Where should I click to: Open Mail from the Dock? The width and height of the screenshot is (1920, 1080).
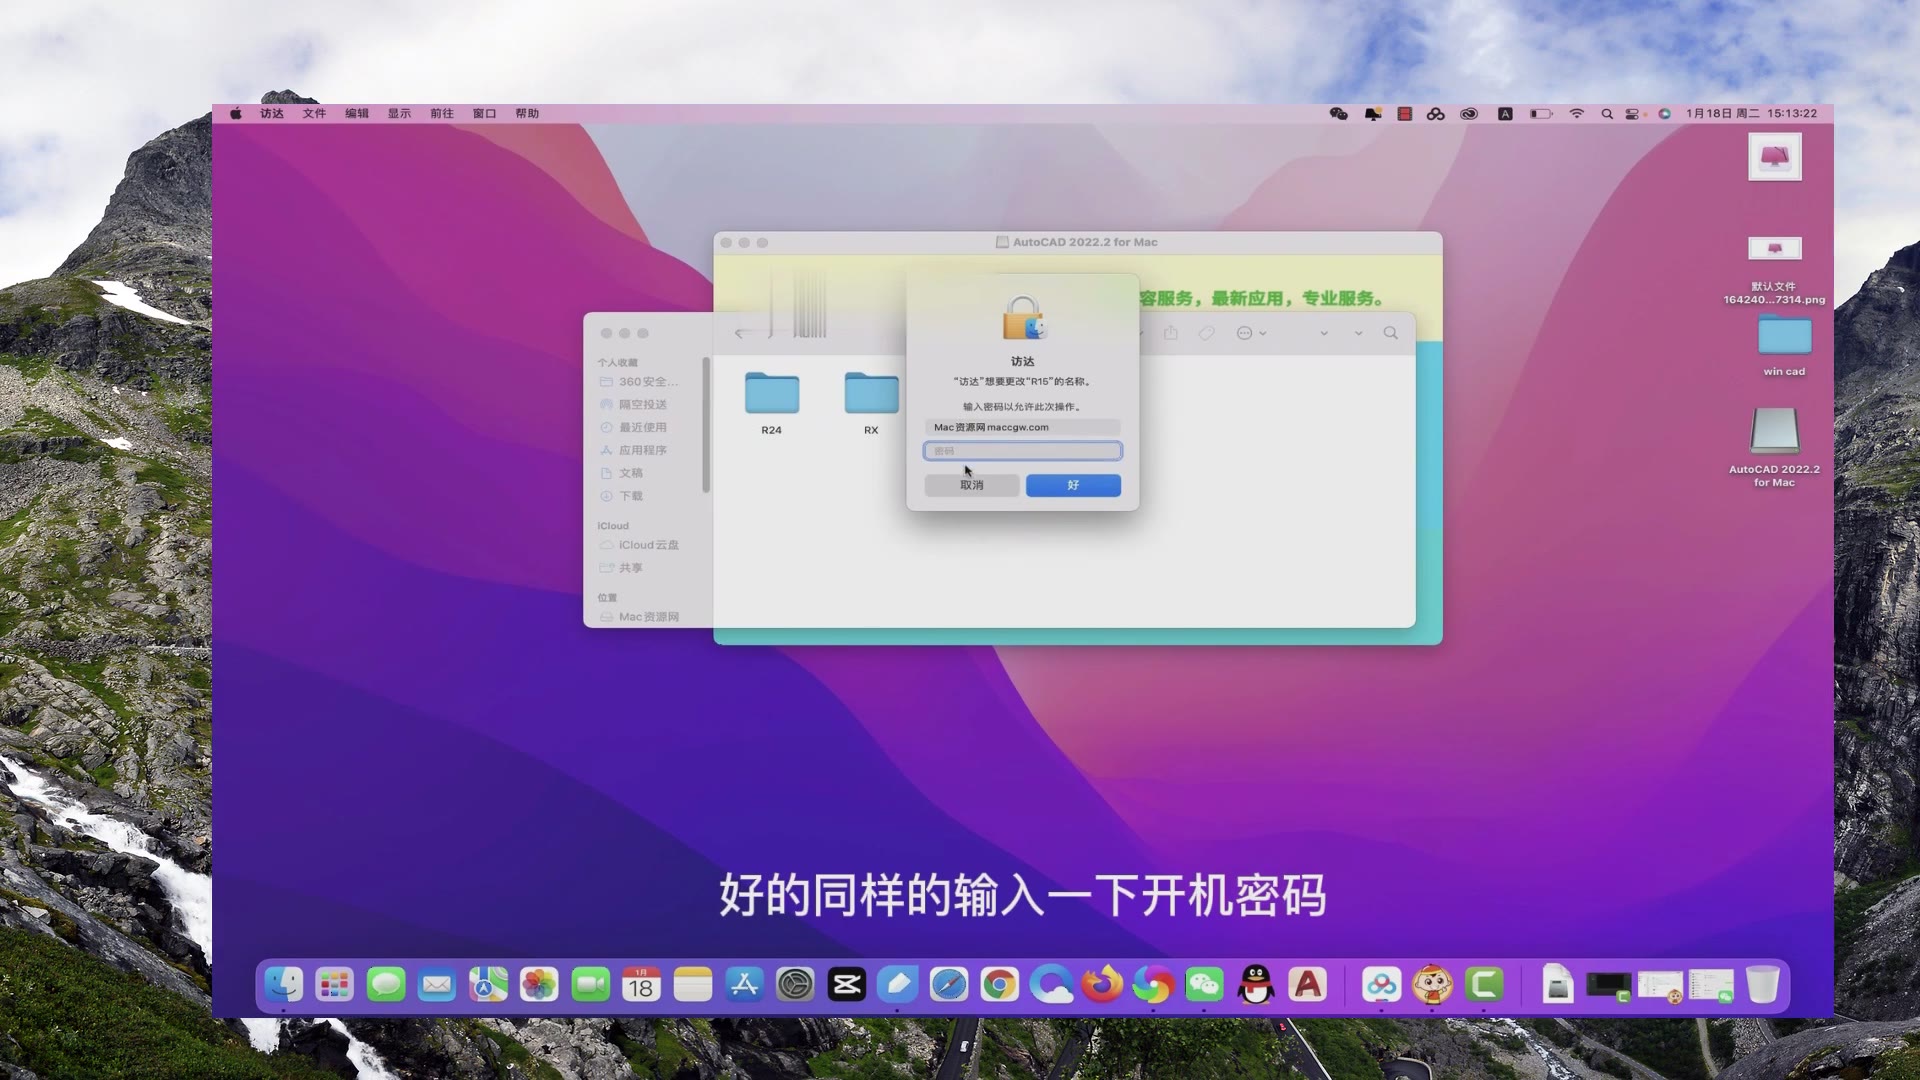(x=436, y=985)
